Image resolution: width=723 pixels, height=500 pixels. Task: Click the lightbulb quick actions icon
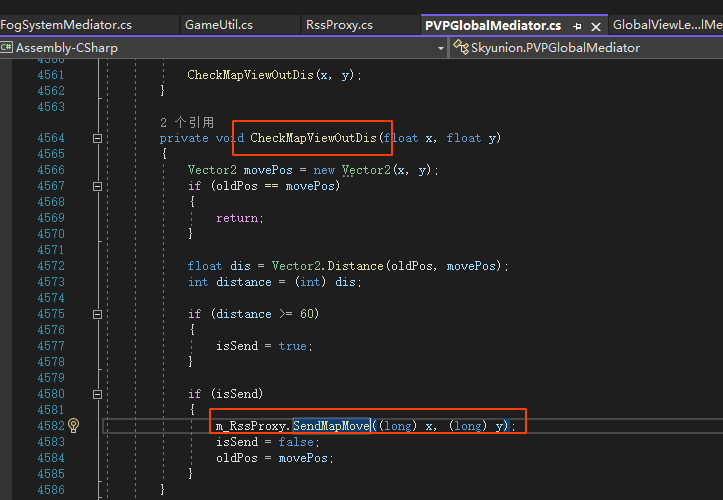(73, 425)
